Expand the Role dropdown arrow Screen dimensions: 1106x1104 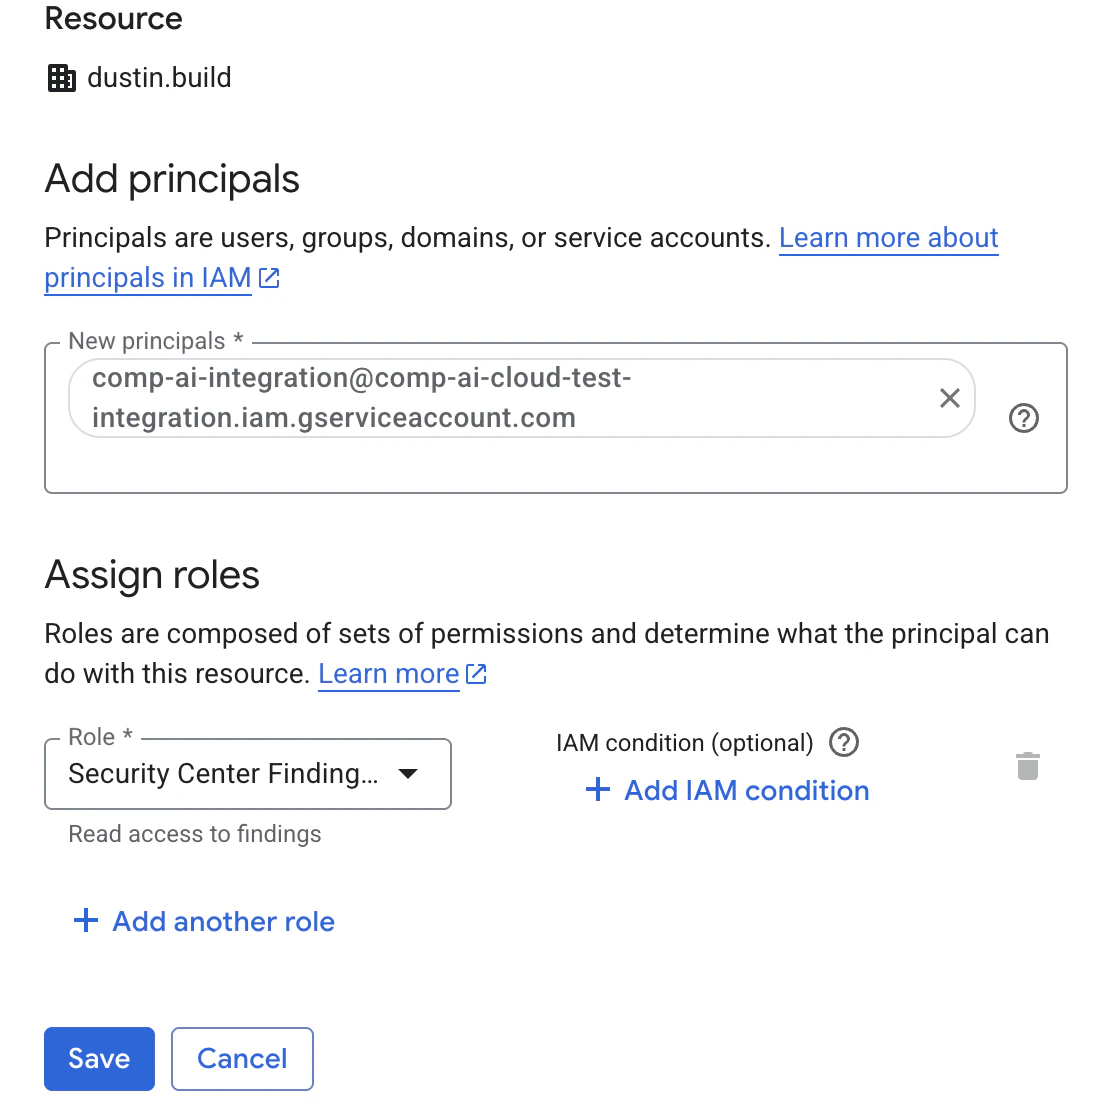(408, 774)
